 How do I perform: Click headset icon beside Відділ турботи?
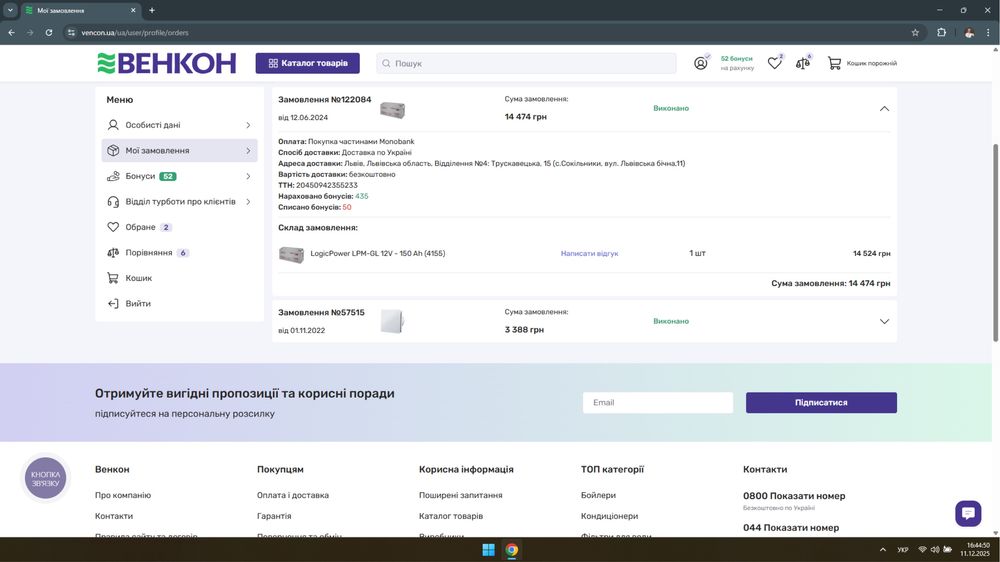[x=113, y=202]
